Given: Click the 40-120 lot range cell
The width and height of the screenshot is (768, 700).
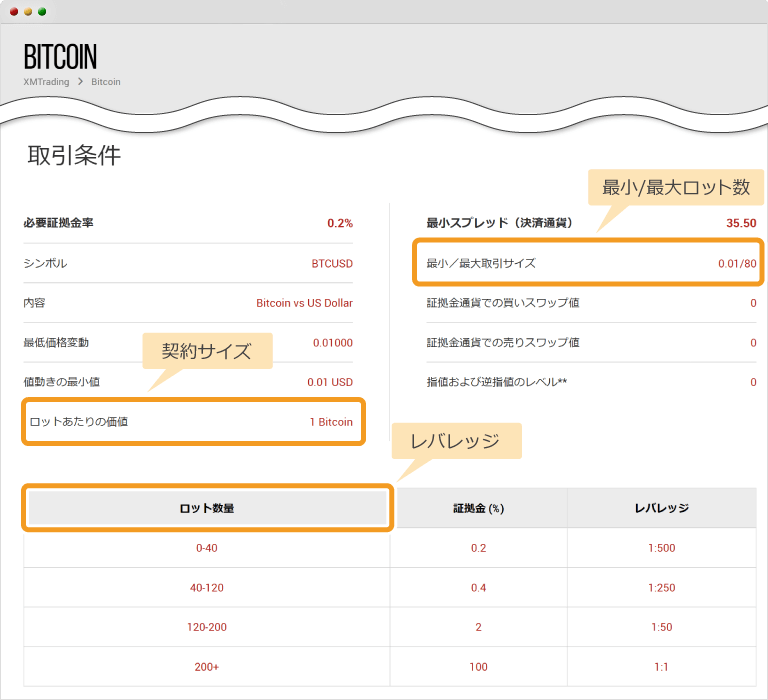Looking at the screenshot, I should click(207, 588).
